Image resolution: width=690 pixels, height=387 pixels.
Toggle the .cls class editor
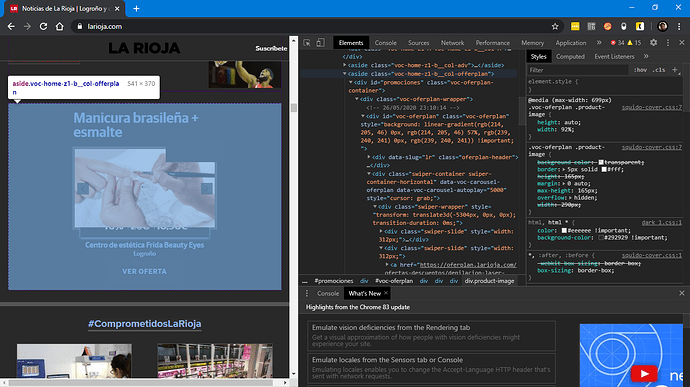tap(659, 70)
